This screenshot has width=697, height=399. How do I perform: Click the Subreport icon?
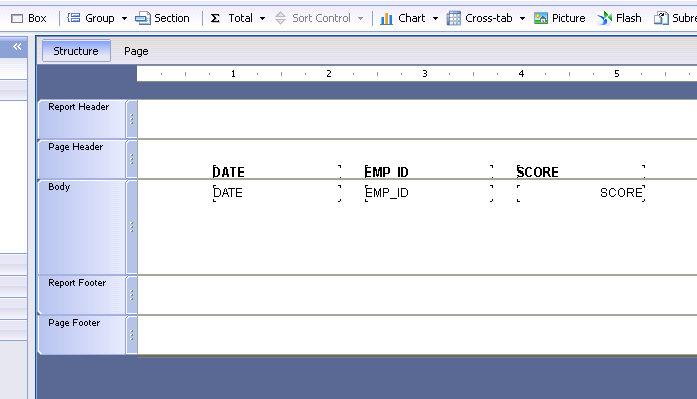(661, 18)
